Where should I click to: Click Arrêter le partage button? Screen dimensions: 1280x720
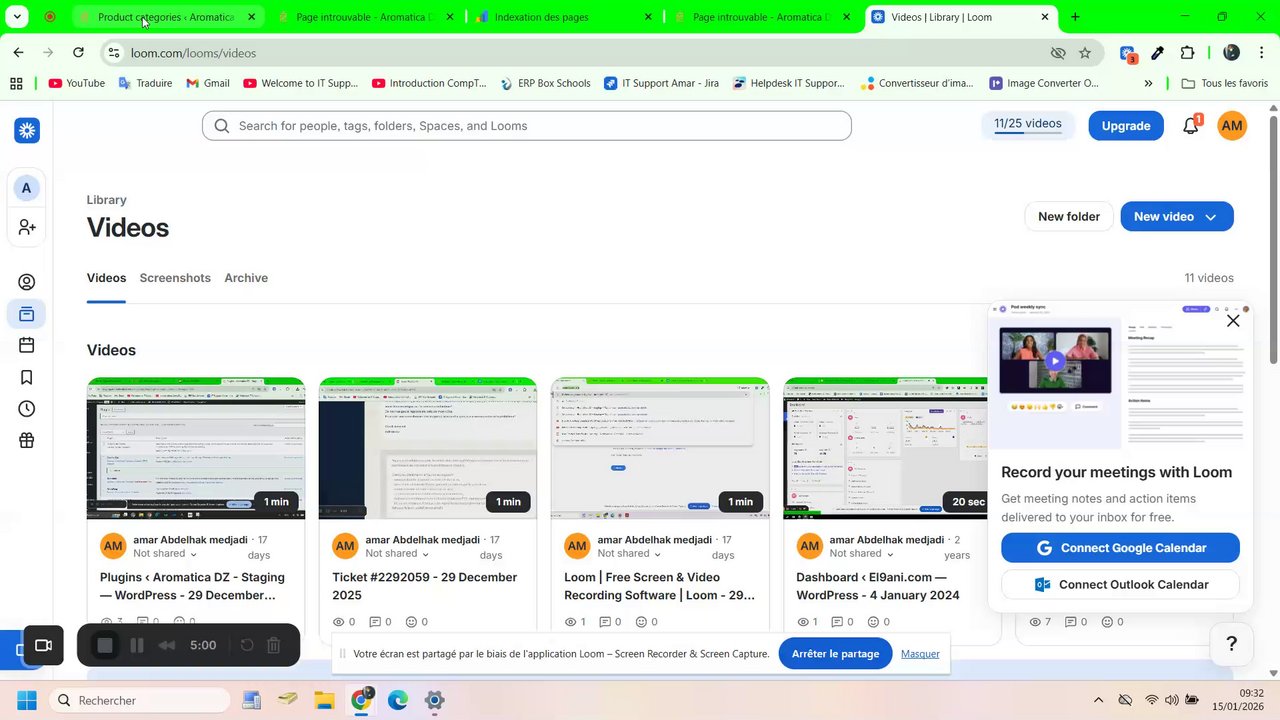835,654
